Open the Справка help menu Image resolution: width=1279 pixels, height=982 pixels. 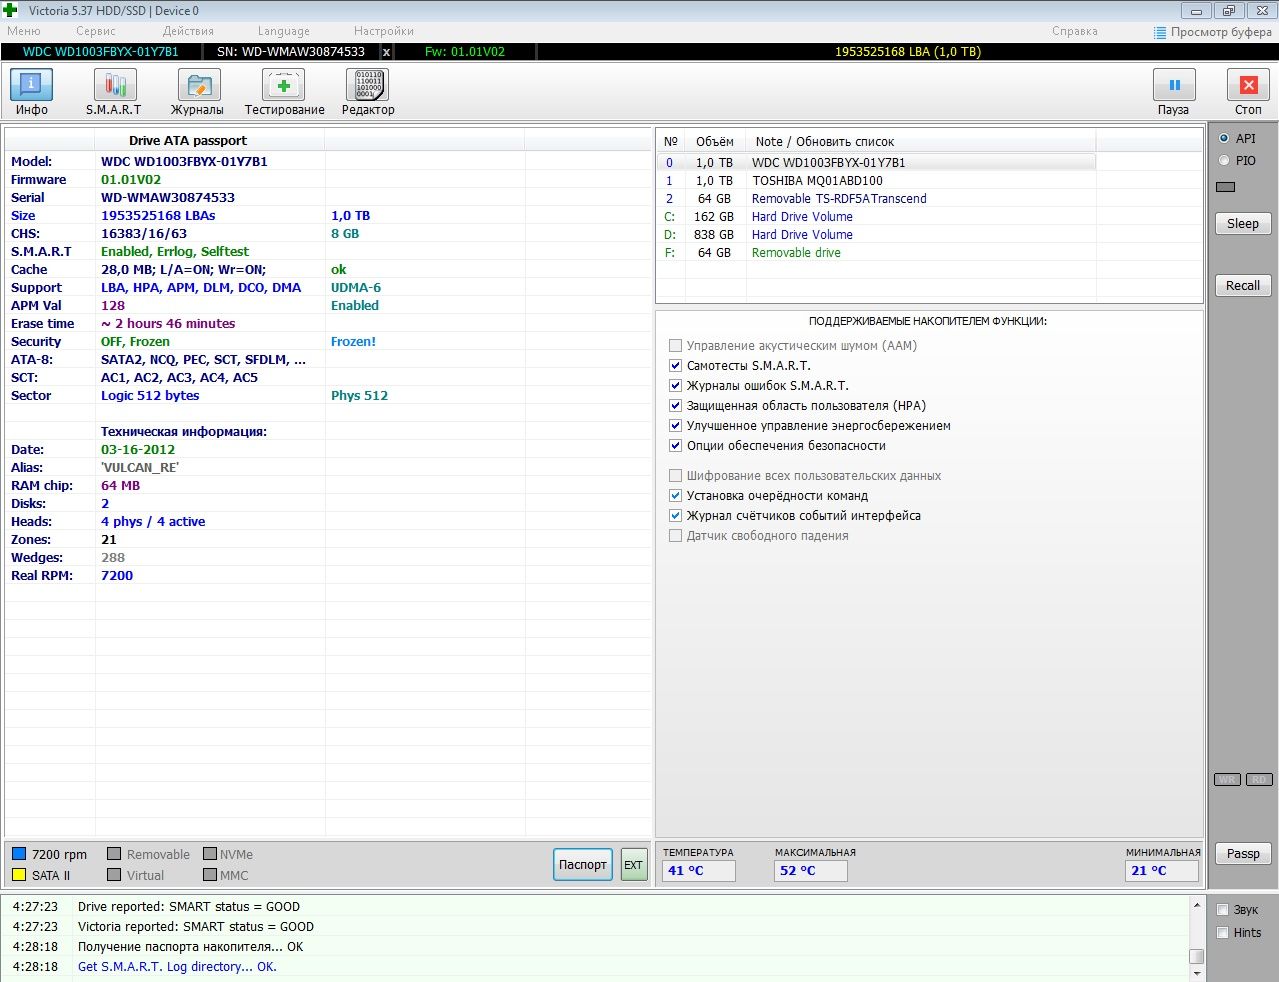1075,32
